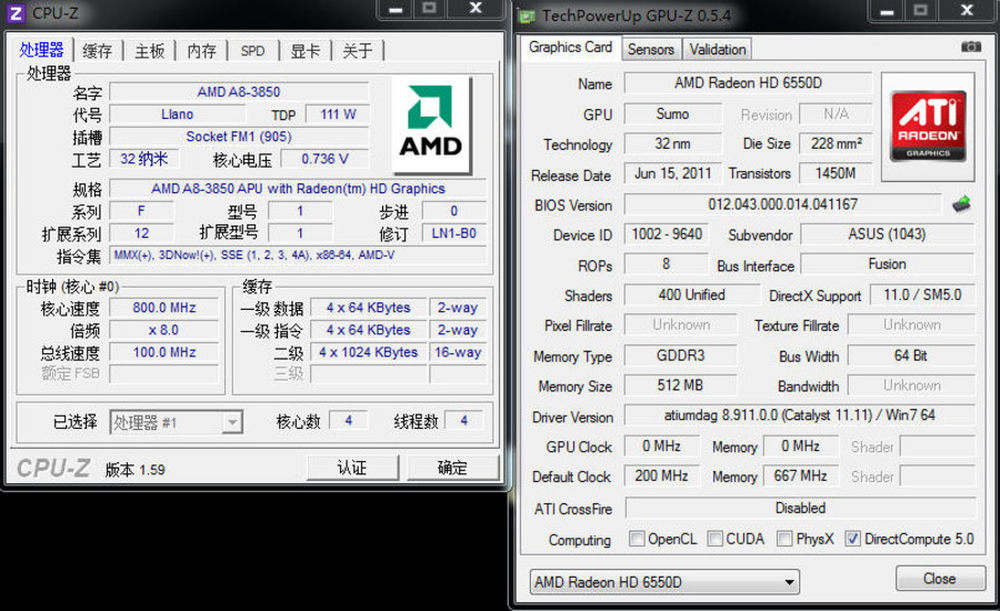1000x611 pixels.
Task: Click the ATI CrossFire Disabled field
Action: 800,508
